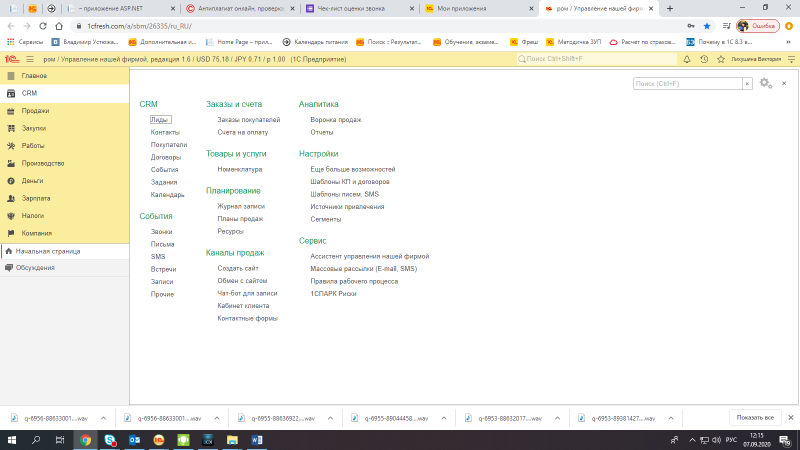Viewport: 800px width, 450px height.
Task: Open menu settings gear icon
Action: coord(765,83)
